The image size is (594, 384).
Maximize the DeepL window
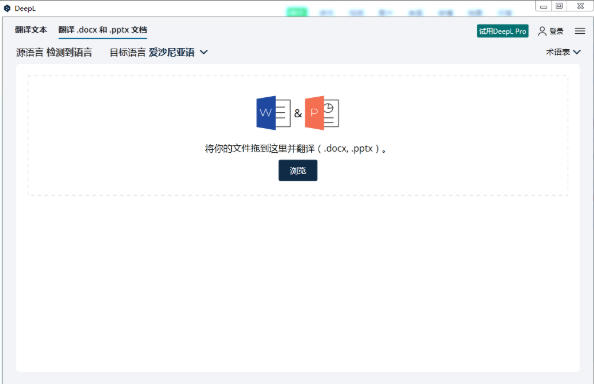click(559, 6)
